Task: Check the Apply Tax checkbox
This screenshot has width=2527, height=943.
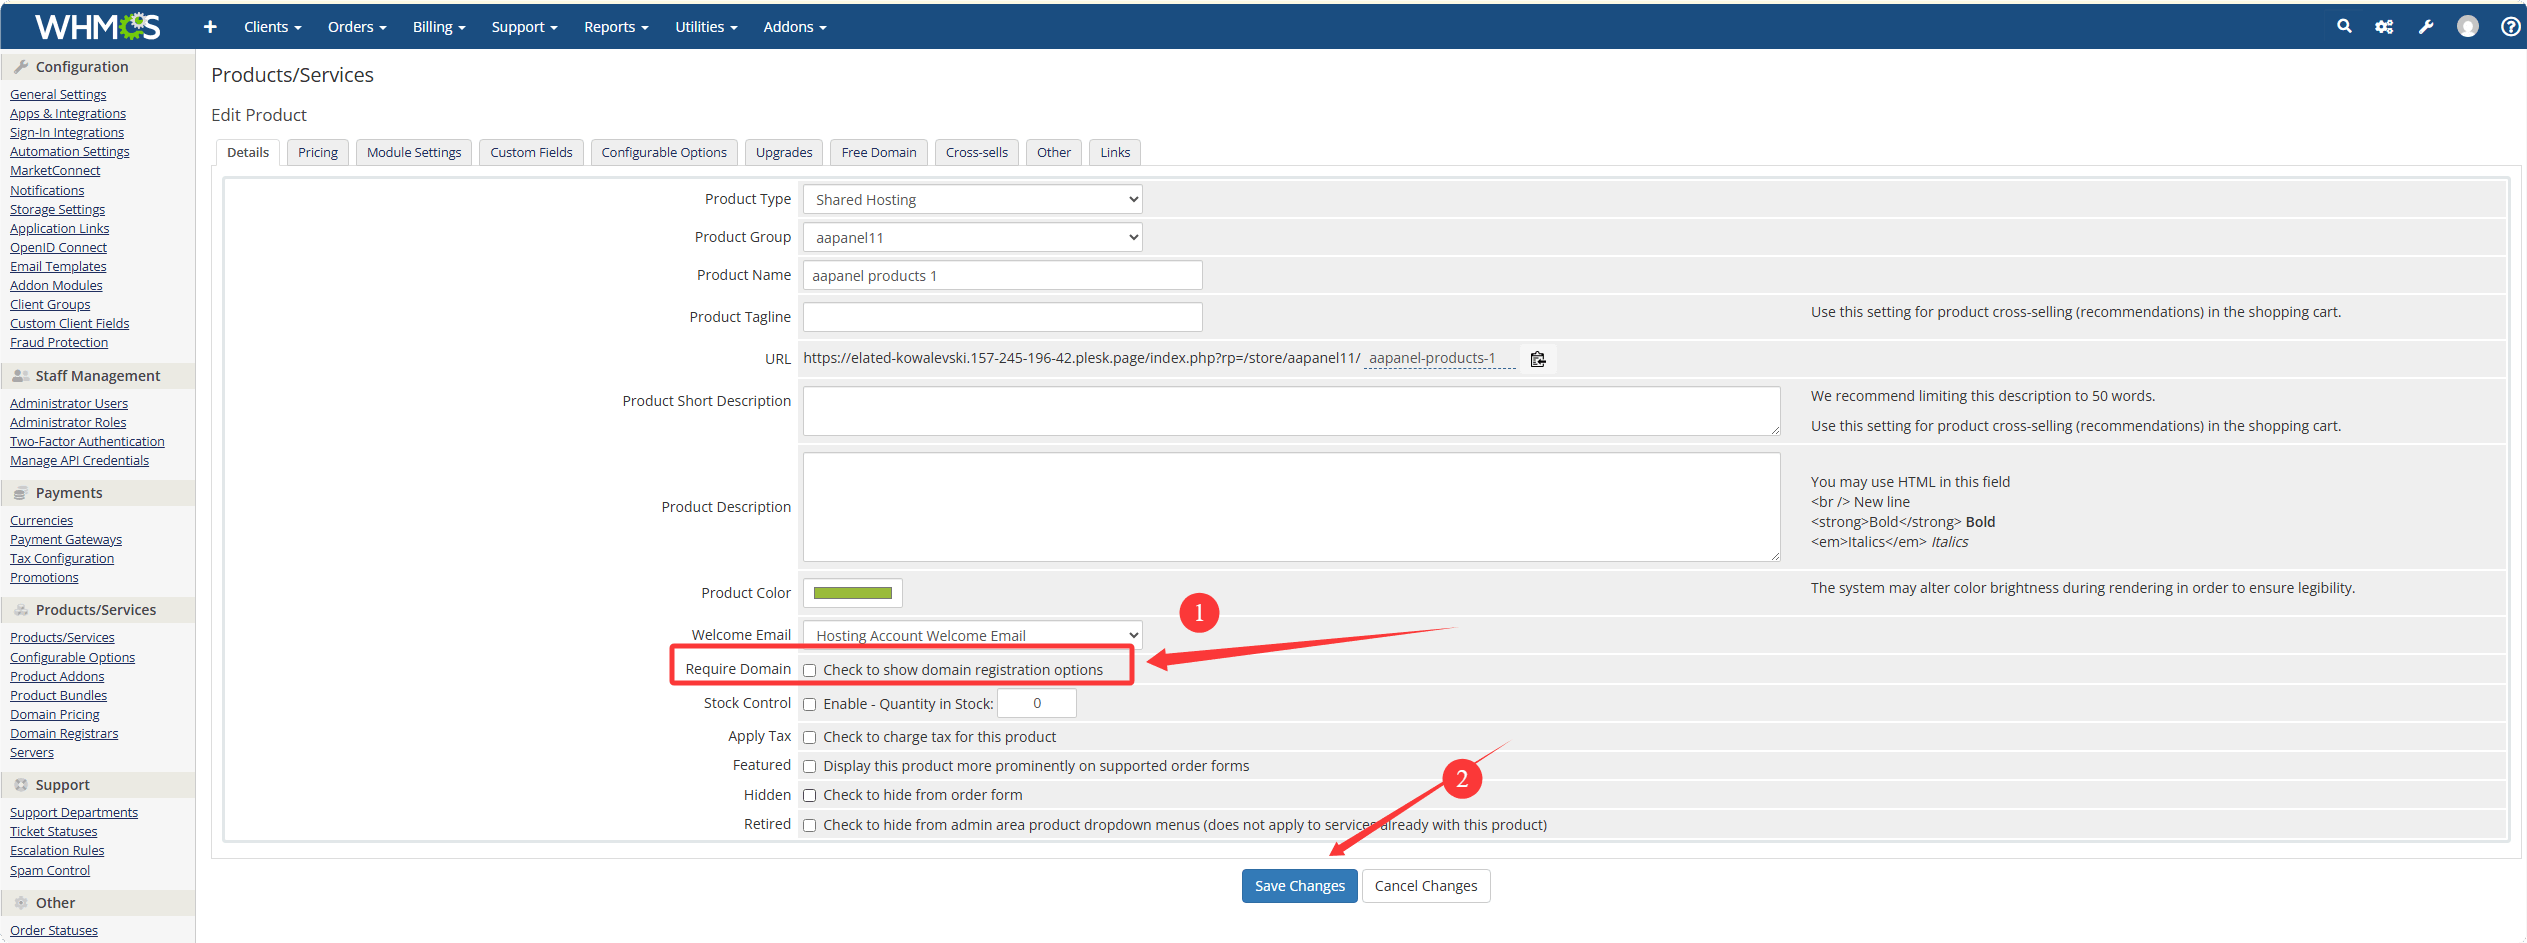Action: point(810,738)
